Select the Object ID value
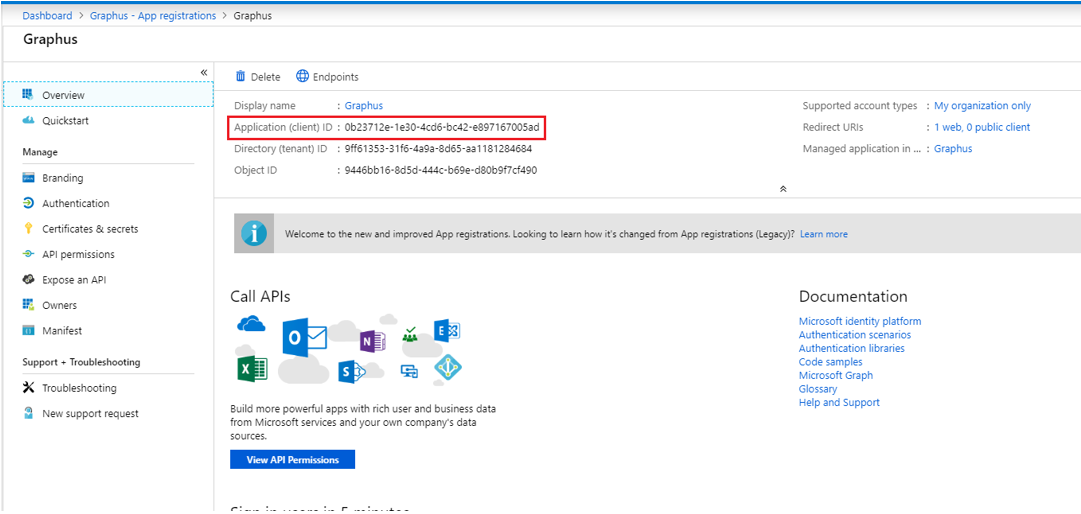Viewport: 1081px width, 514px height. pyautogui.click(x=441, y=169)
